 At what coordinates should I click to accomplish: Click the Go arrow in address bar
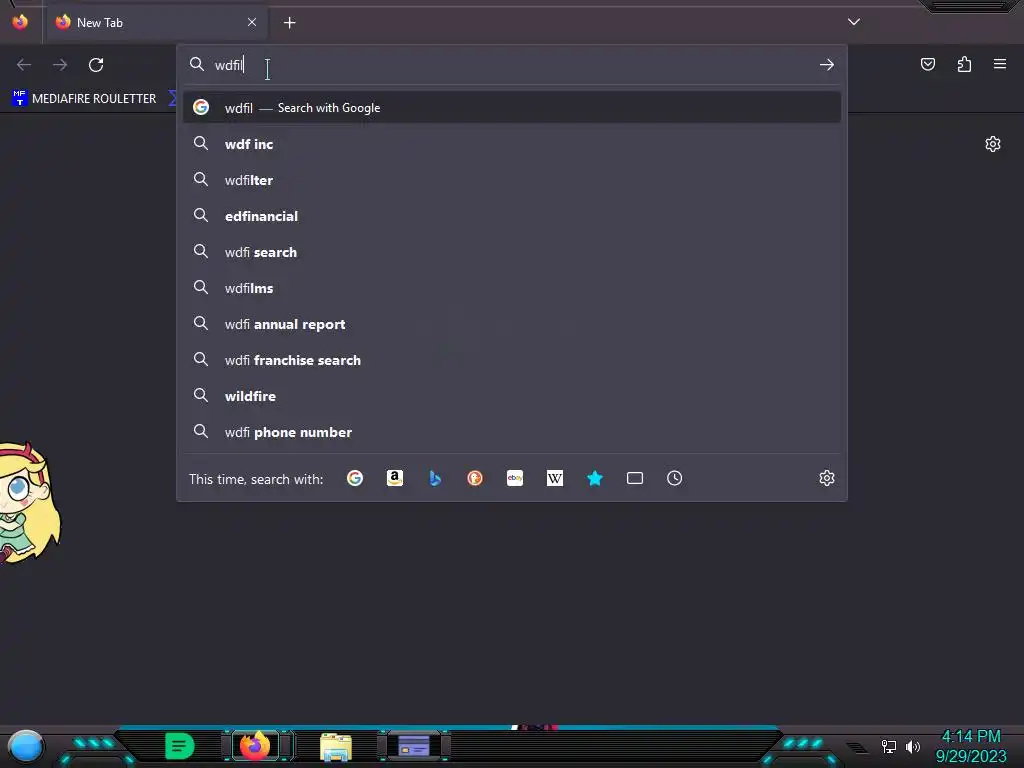point(827,65)
